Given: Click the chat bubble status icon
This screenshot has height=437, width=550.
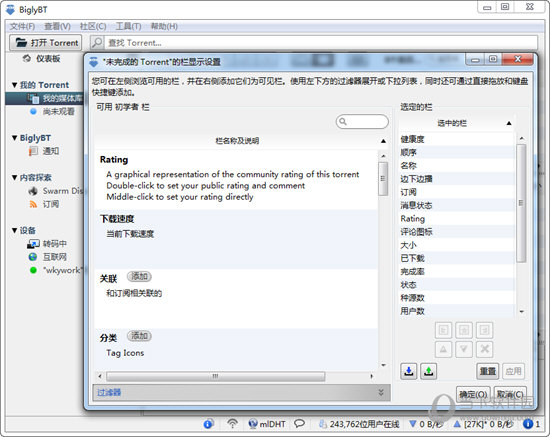Looking at the screenshot, I should tap(299, 424).
